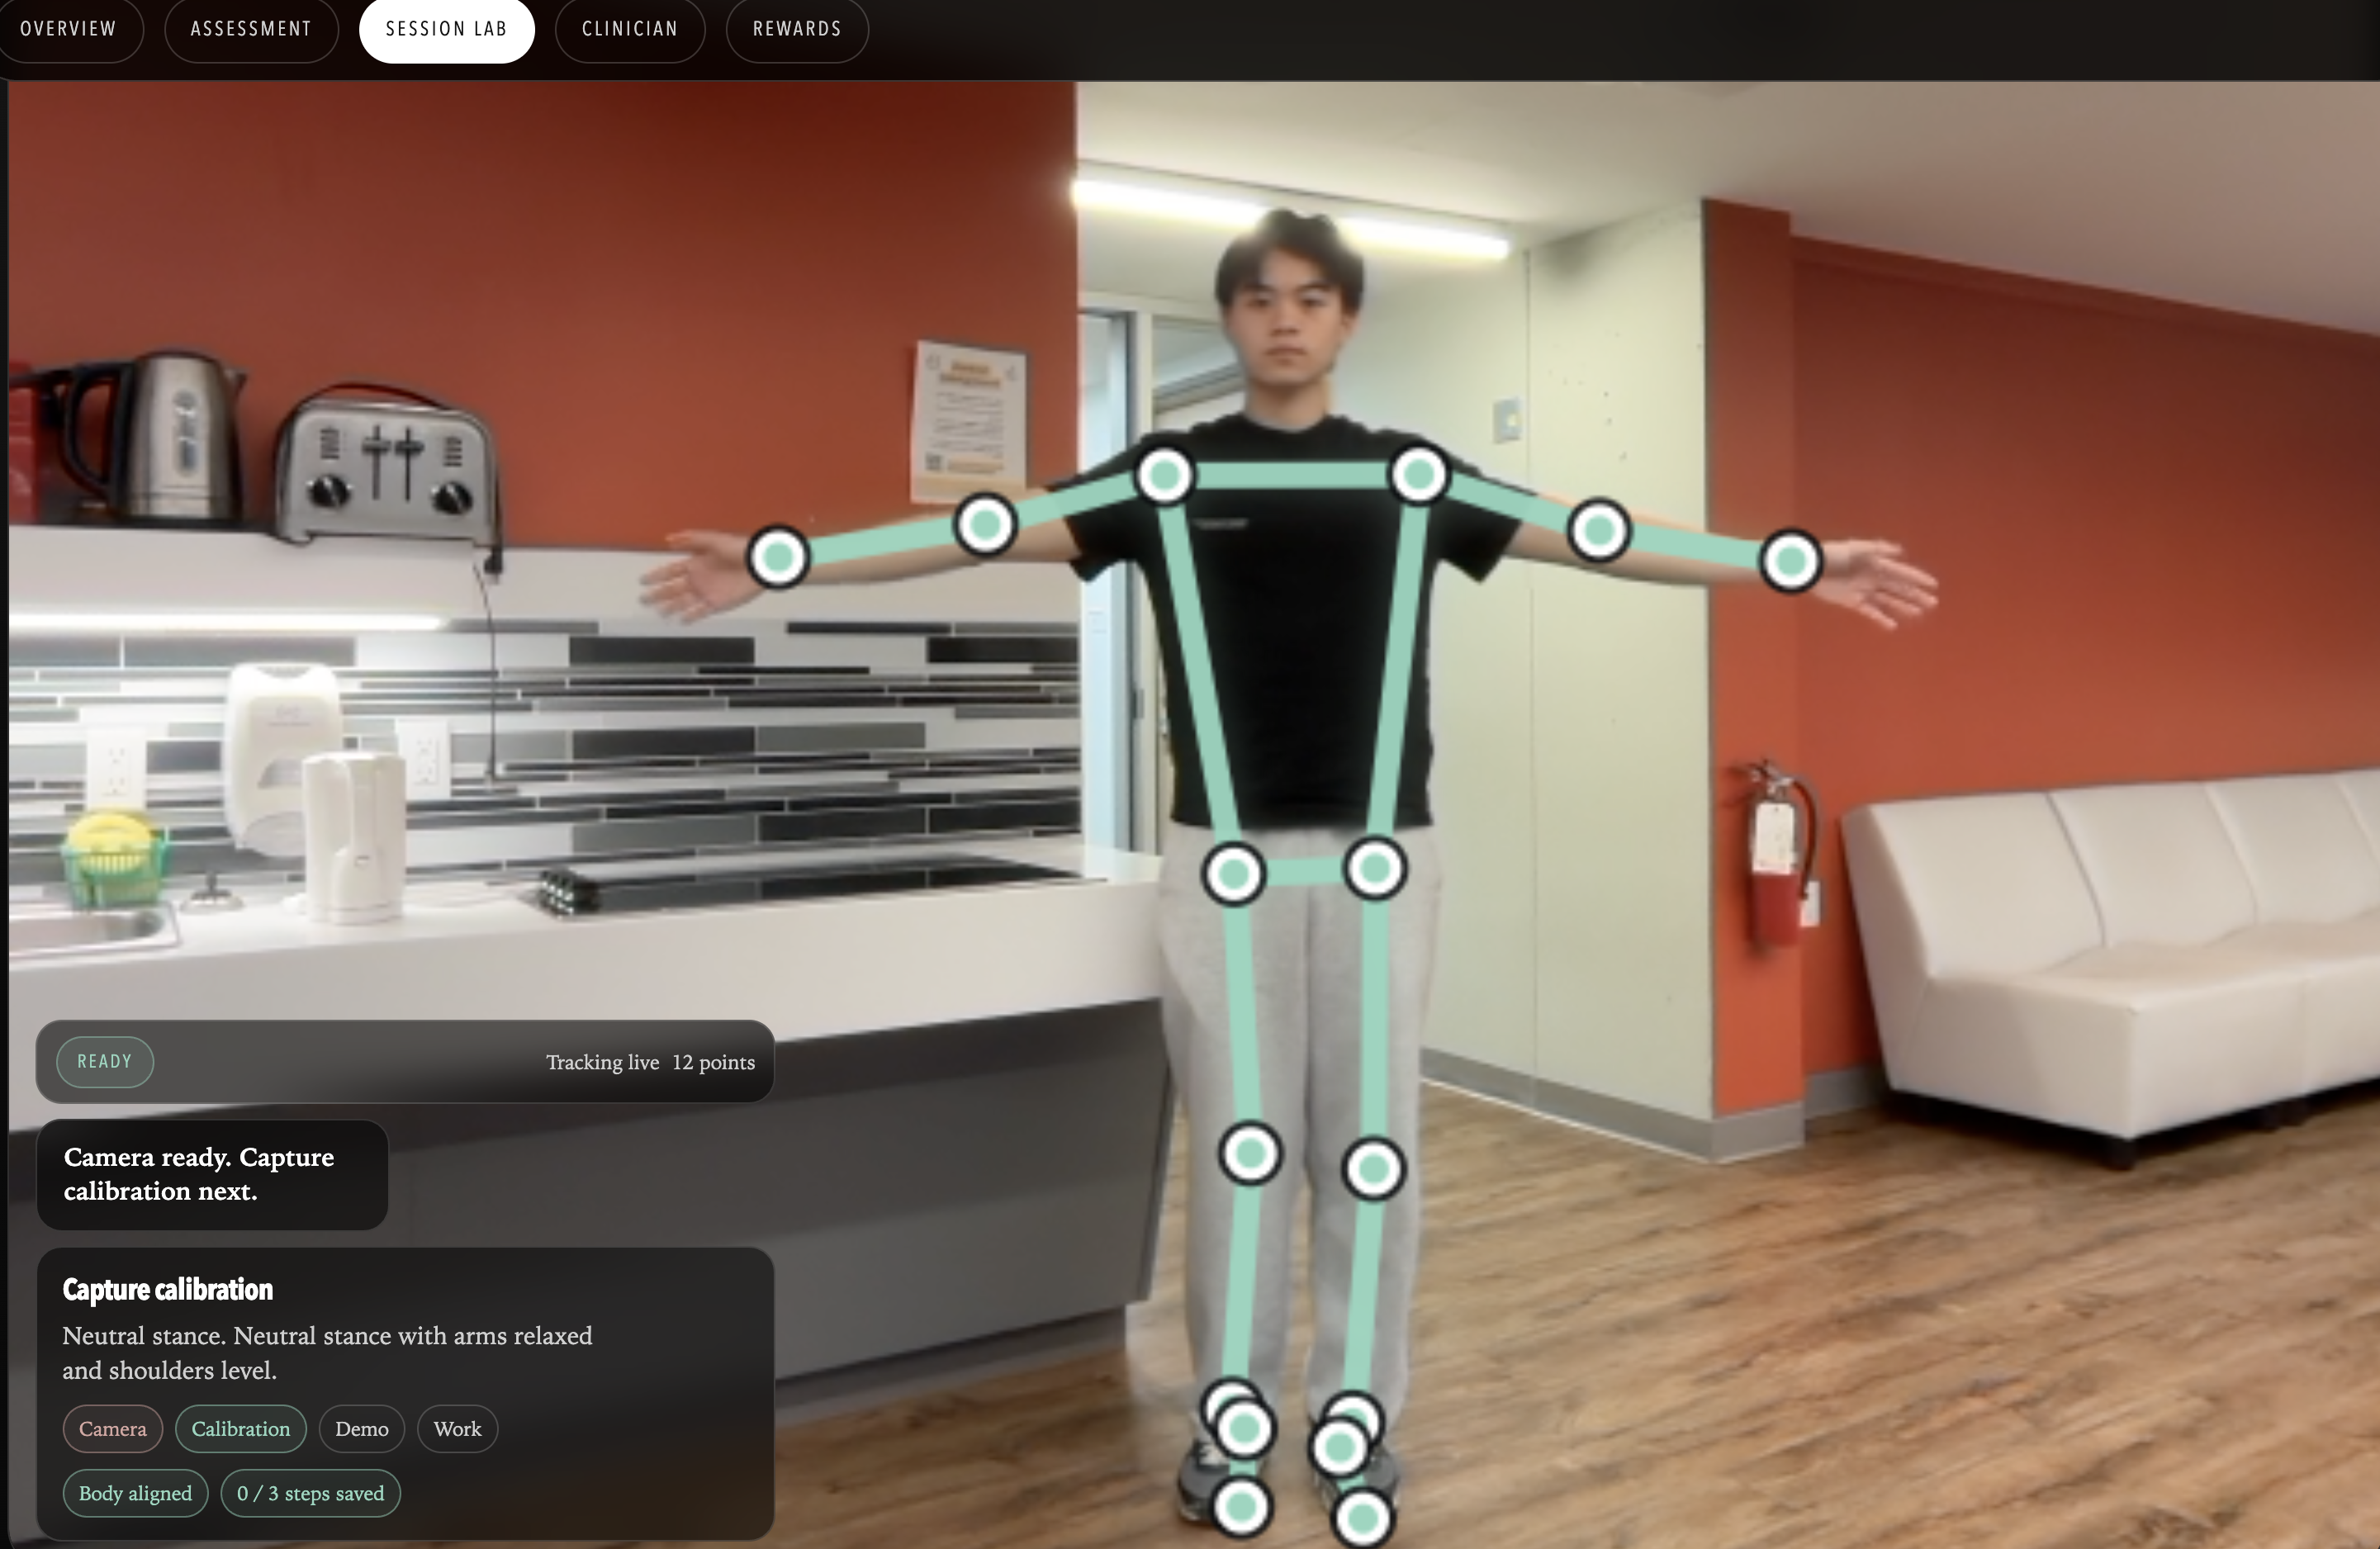This screenshot has height=1549, width=2380.
Task: Click the 0 / 3 steps saved chip
Action: (310, 1493)
